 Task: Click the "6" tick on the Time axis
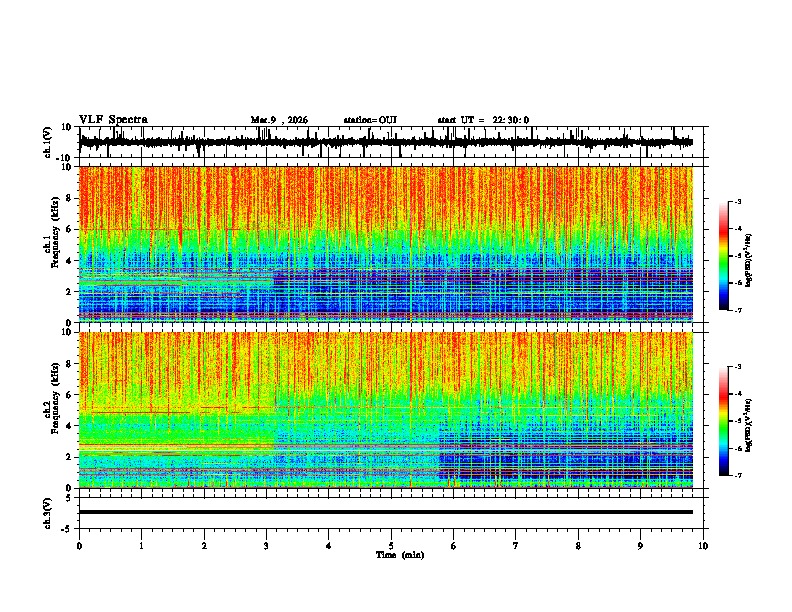[x=454, y=546]
